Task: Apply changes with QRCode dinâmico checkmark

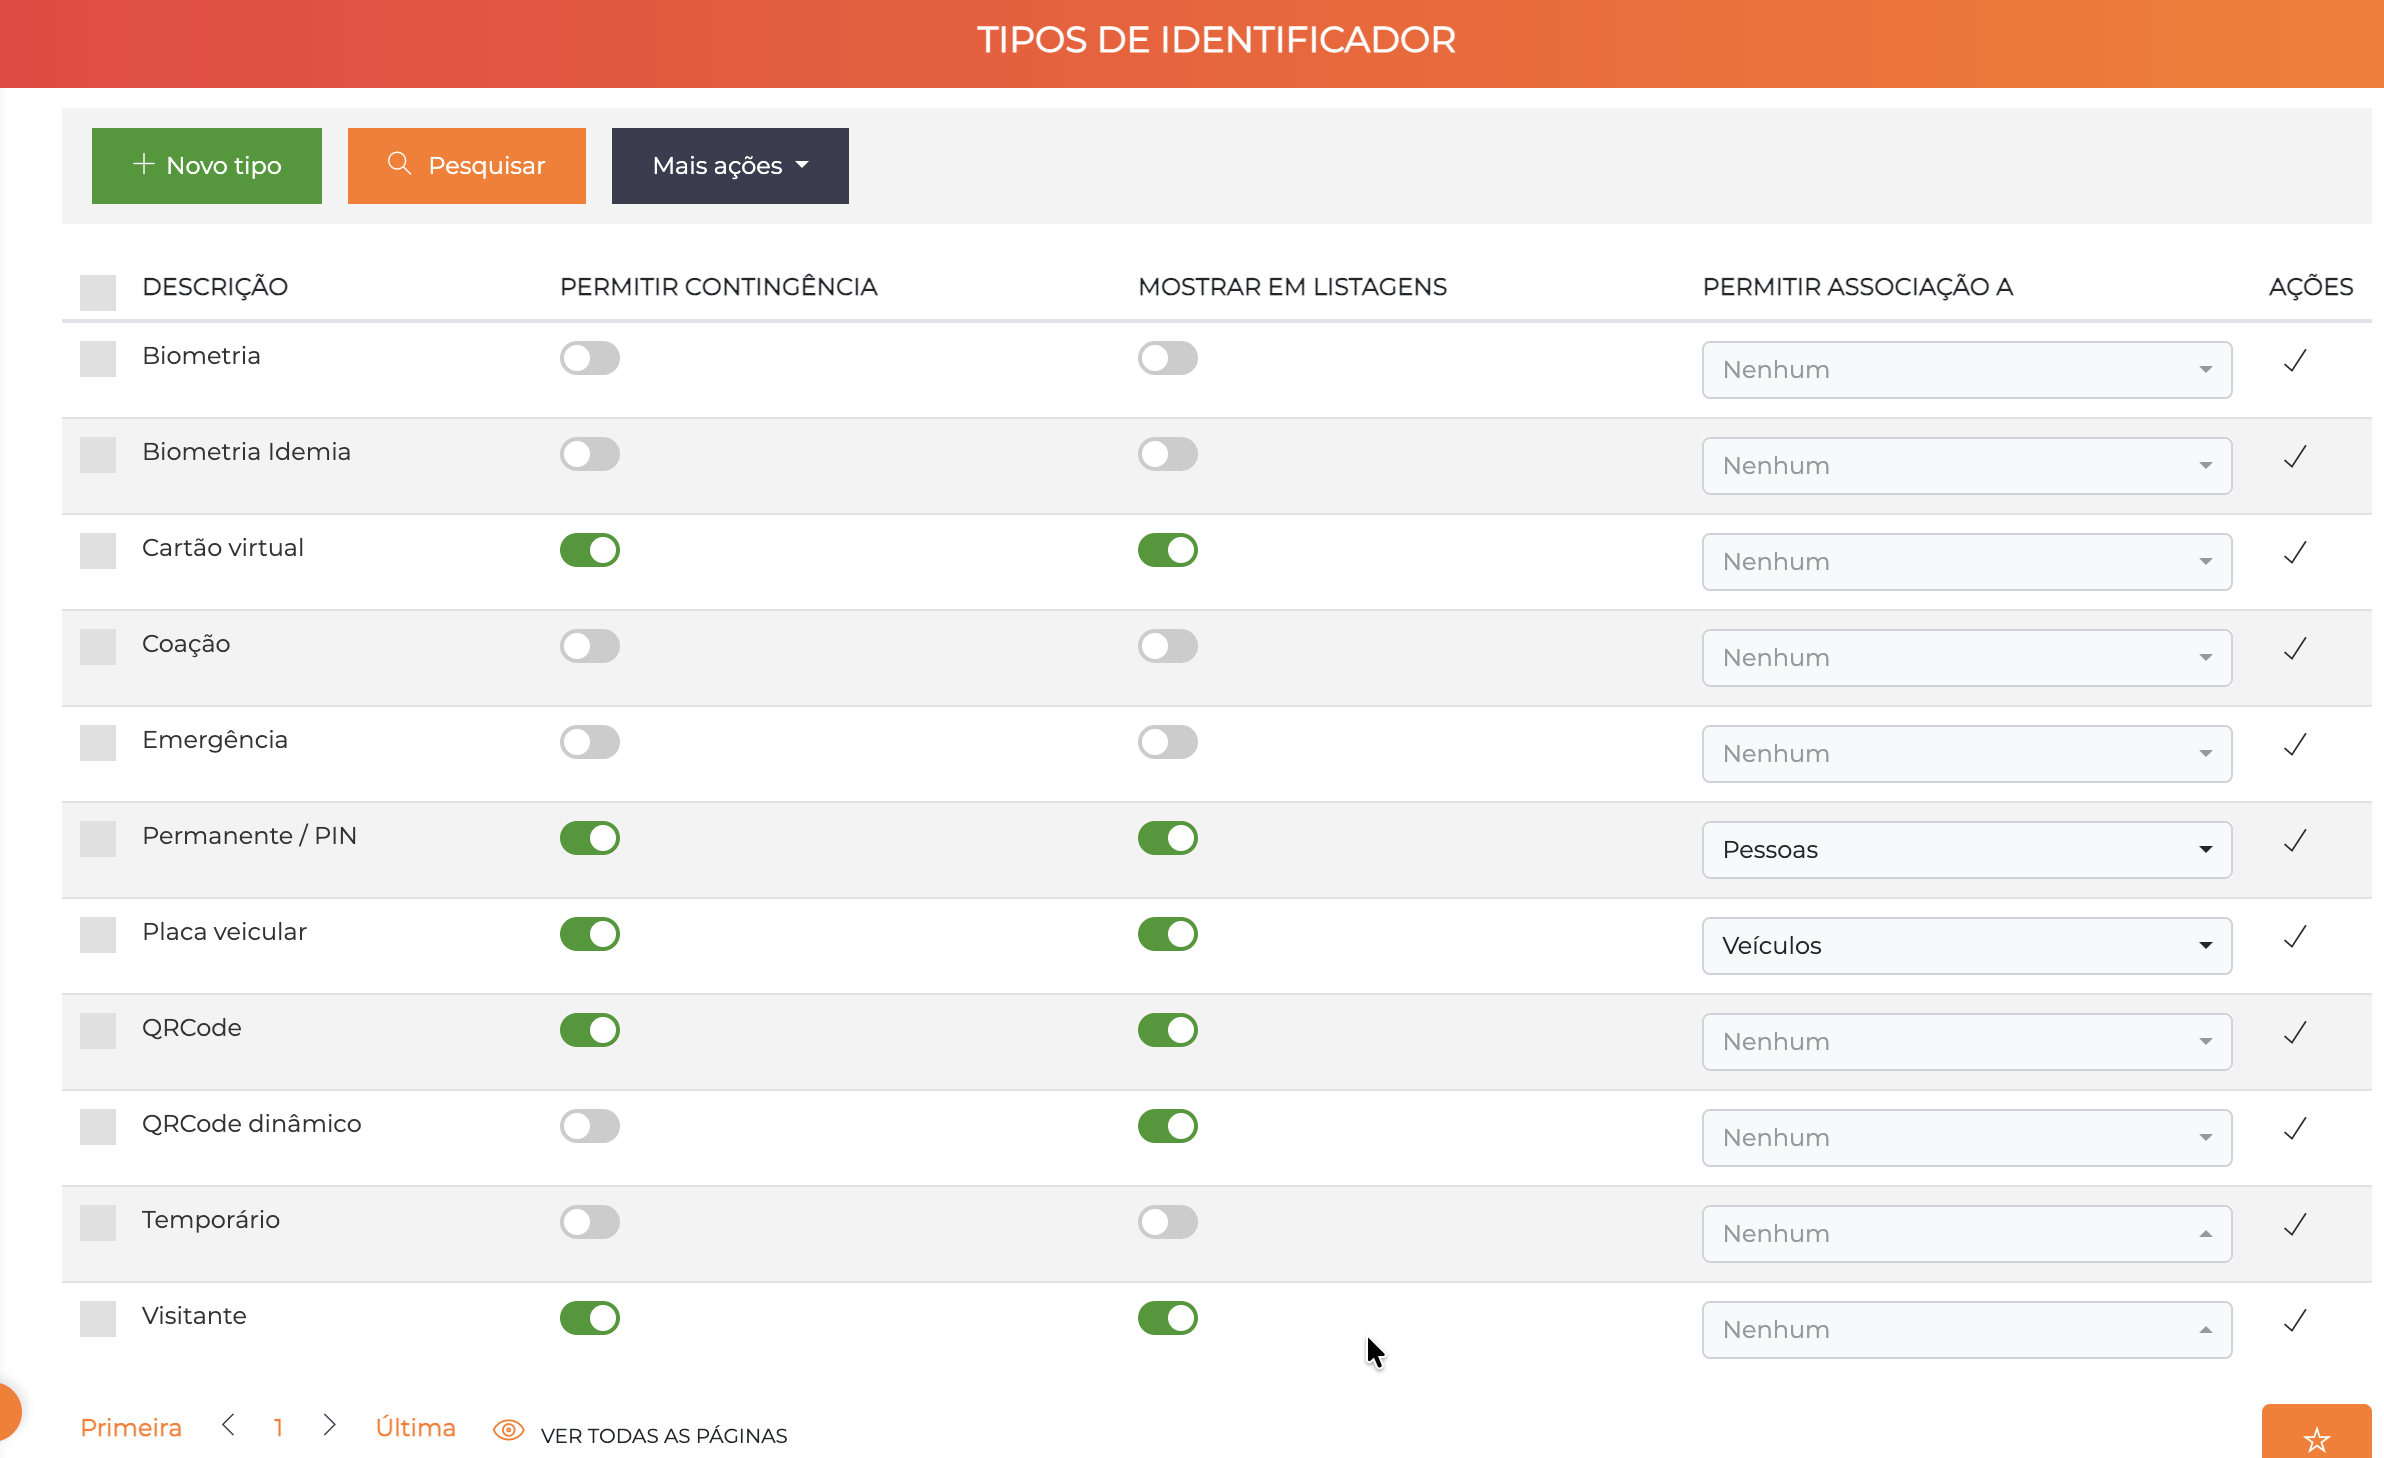Action: point(2295,1129)
